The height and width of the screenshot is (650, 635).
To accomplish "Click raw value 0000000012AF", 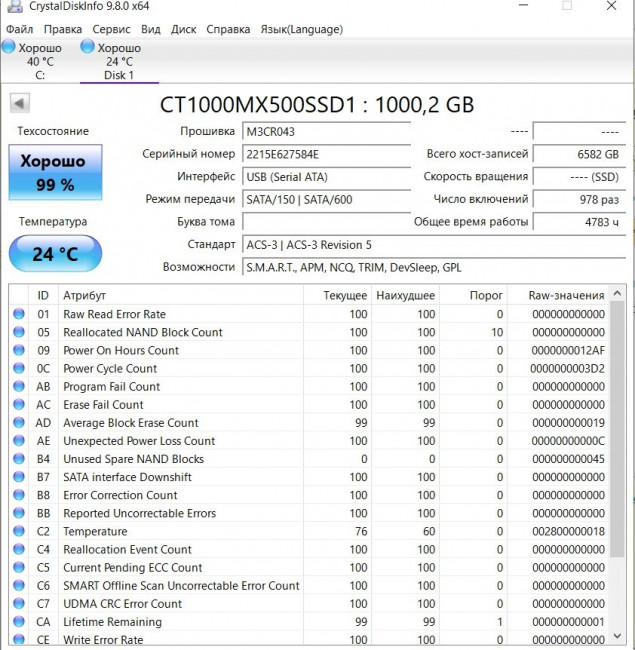I will [x=568, y=350].
